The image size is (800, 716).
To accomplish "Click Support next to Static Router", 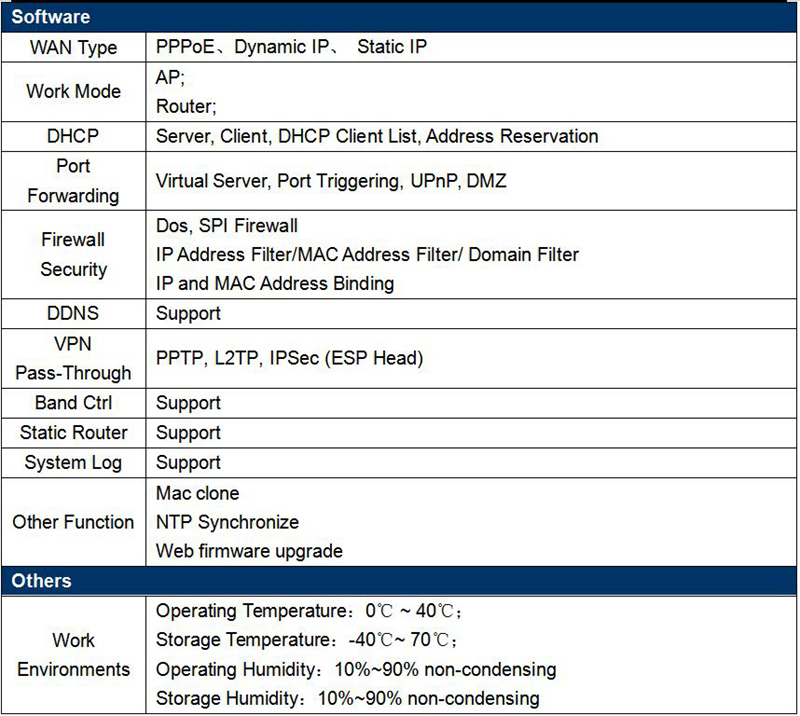I will click(x=188, y=433).
